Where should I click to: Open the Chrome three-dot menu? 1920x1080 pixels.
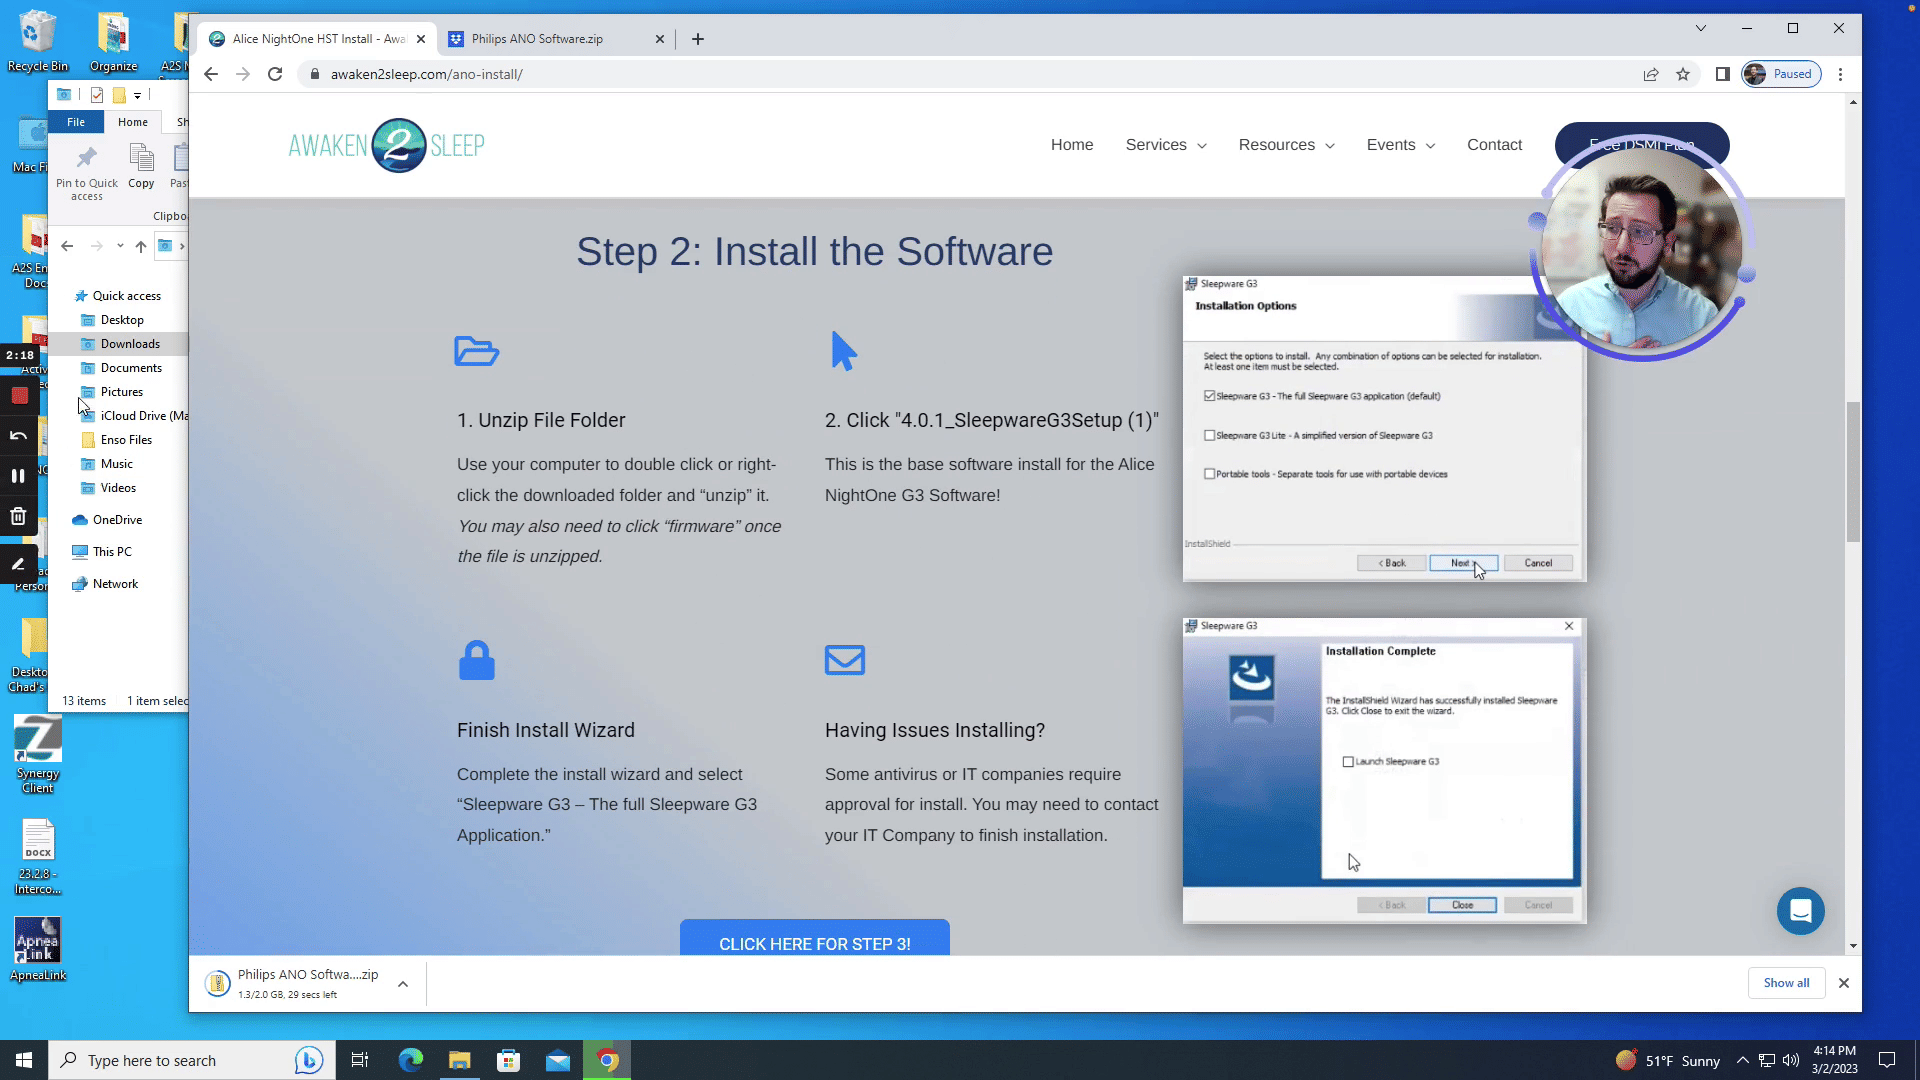[x=1840, y=74]
